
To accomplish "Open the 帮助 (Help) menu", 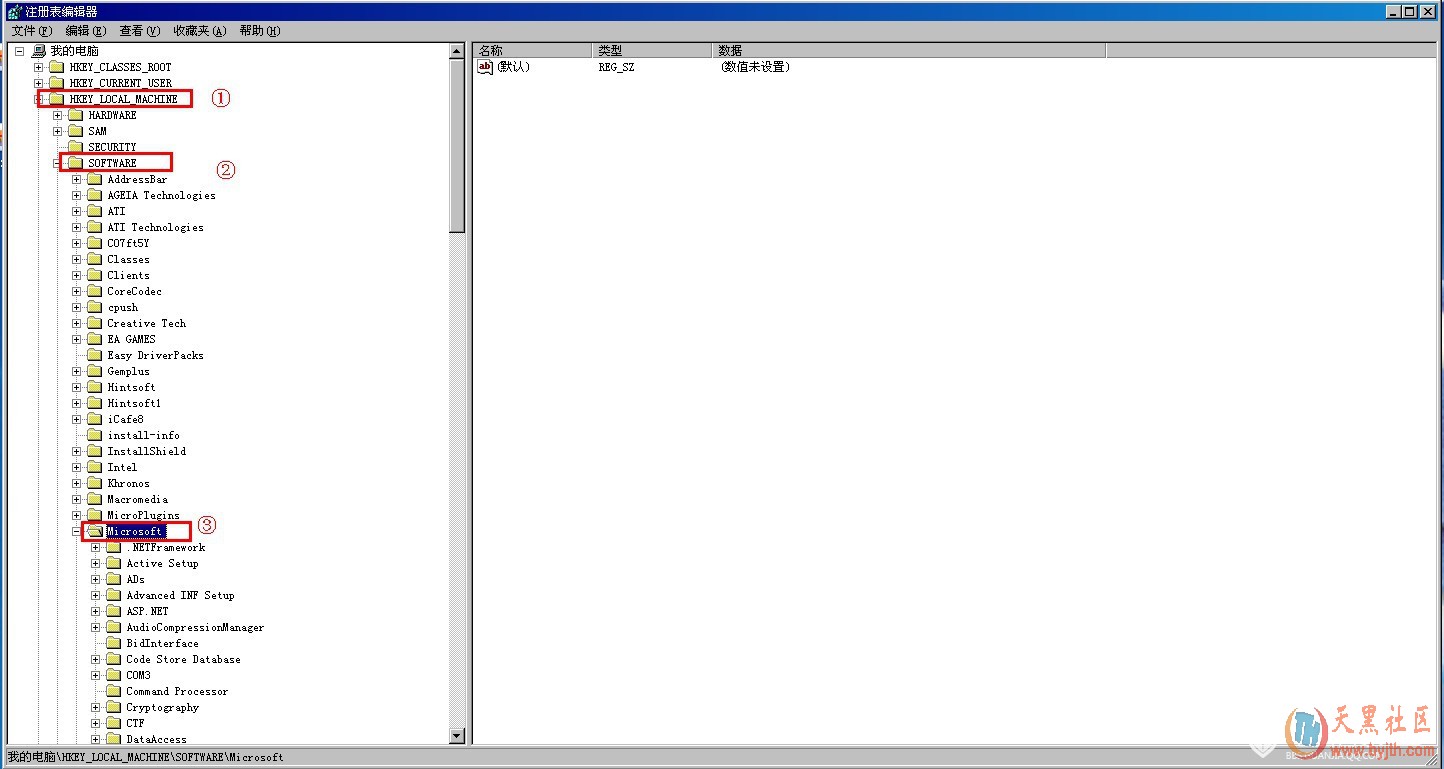I will pos(259,31).
